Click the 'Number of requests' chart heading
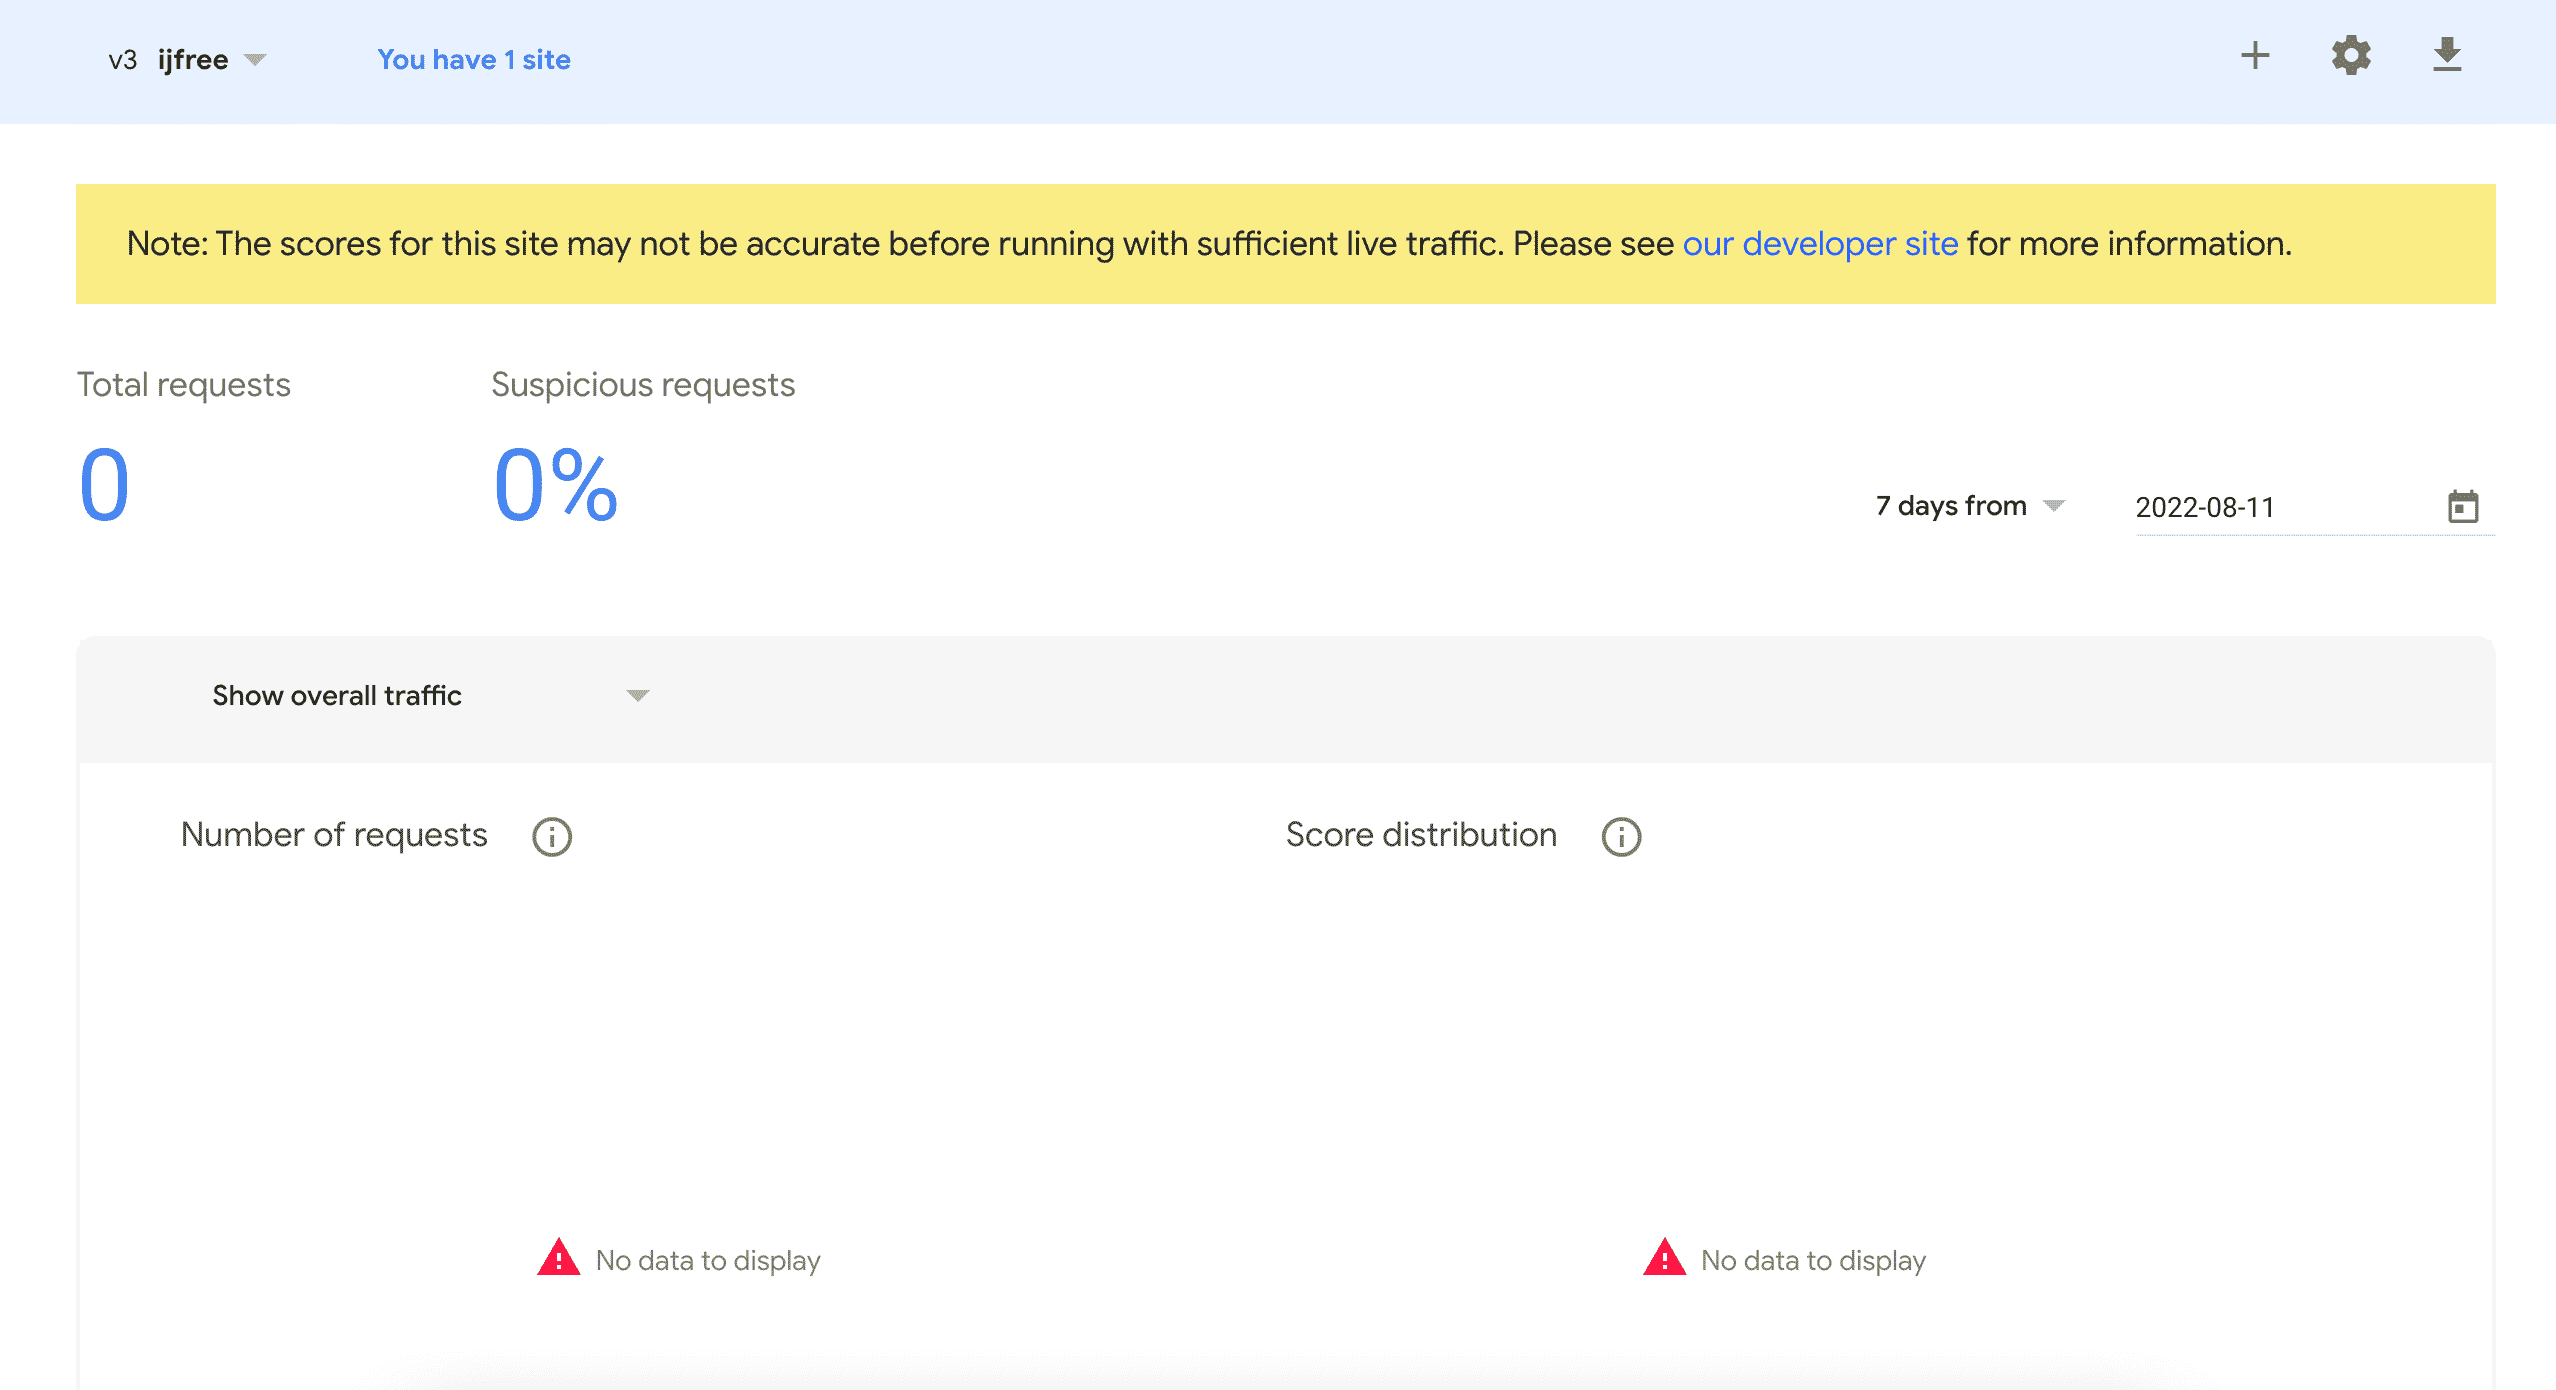The image size is (2556, 1390). coord(334,835)
